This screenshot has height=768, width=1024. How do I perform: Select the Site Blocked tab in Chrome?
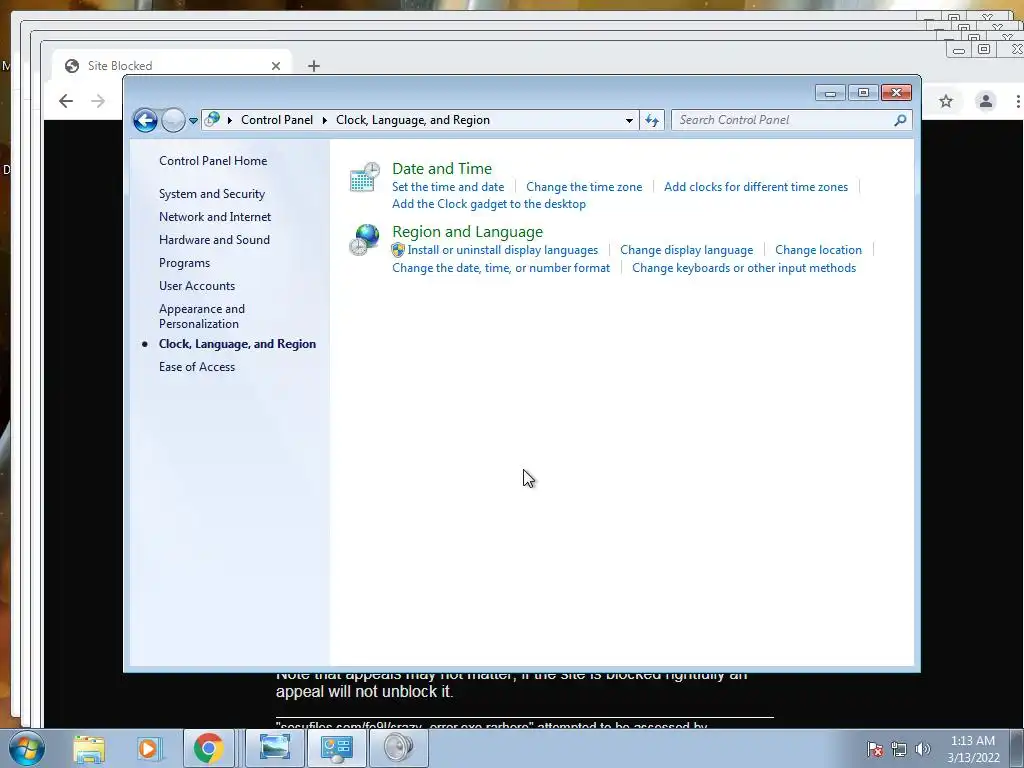pyautogui.click(x=170, y=66)
